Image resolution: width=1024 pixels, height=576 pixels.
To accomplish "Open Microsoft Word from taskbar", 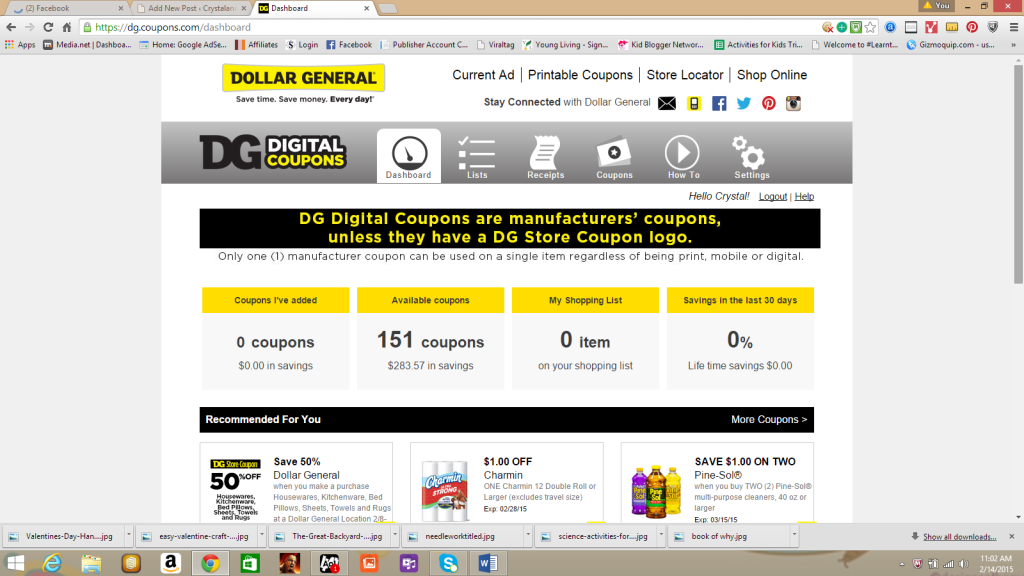I will pos(487,563).
